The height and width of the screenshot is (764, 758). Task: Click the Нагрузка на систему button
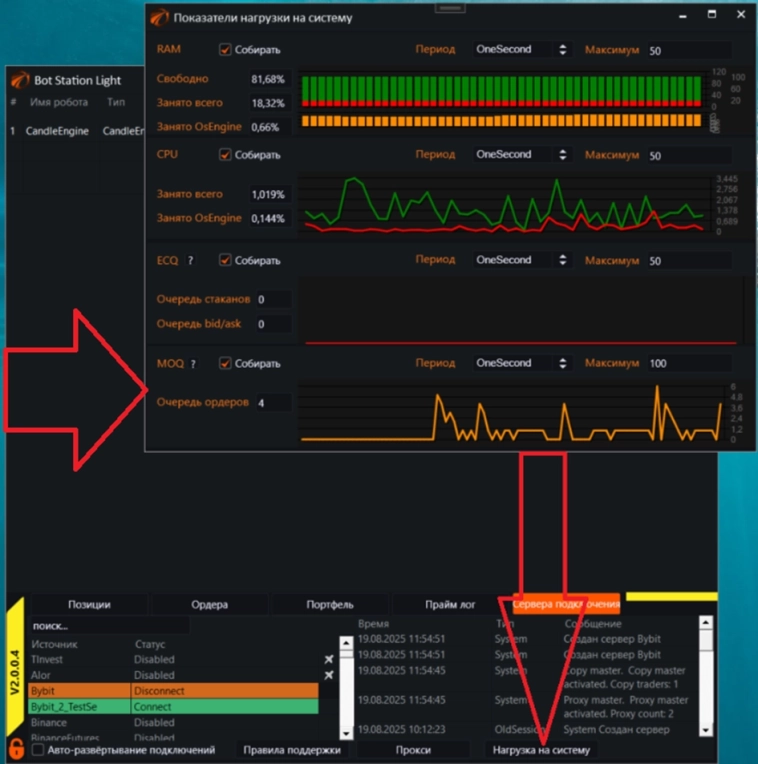tap(541, 750)
